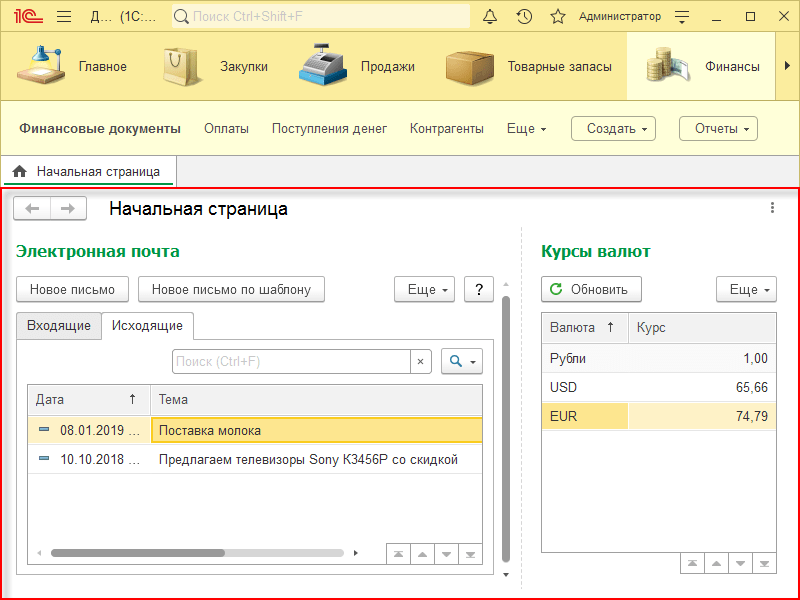The width and height of the screenshot is (800, 600).
Task: Click the Тема column header
Action: click(316, 399)
